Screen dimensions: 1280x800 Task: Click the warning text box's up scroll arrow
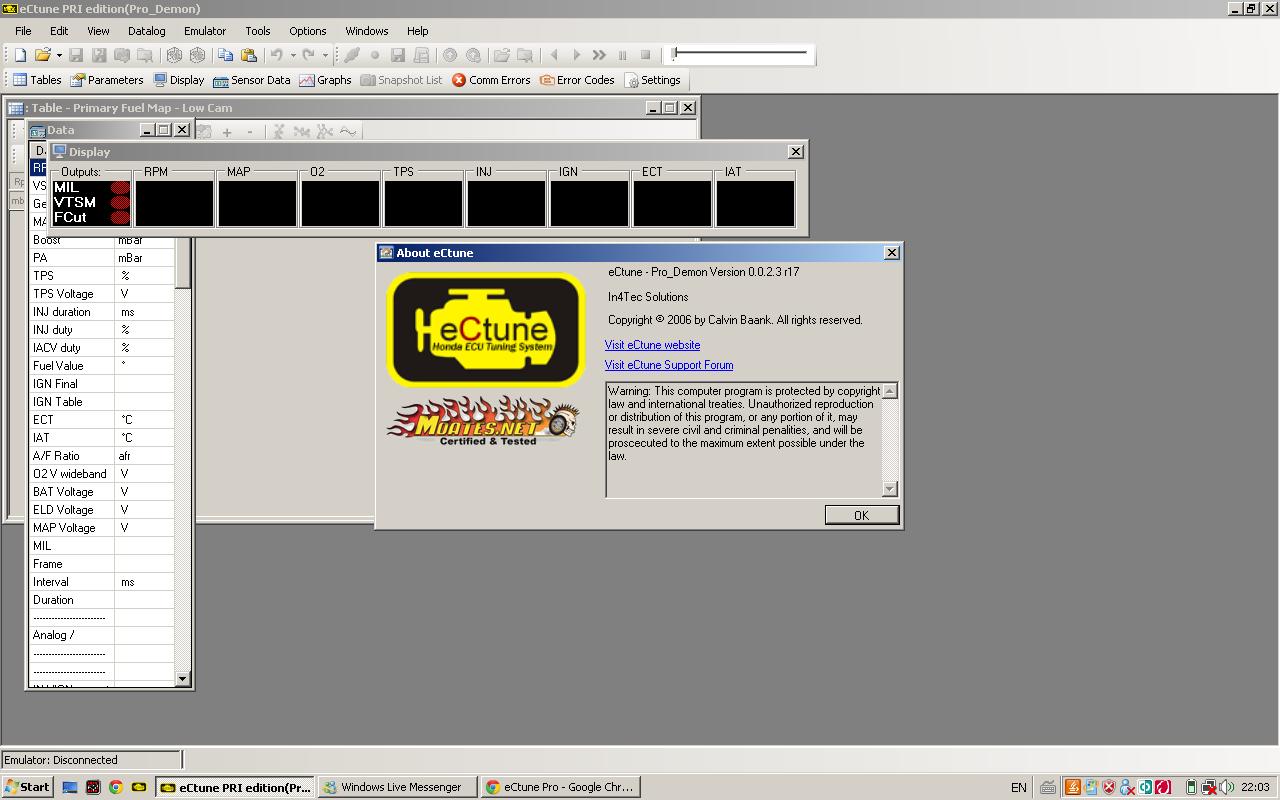(x=890, y=391)
